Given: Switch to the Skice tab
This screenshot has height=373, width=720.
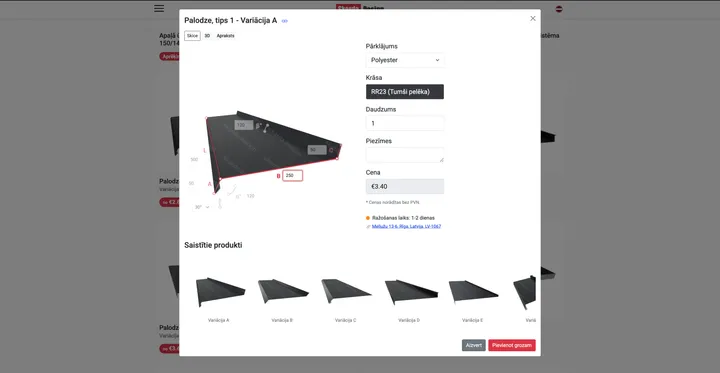Looking at the screenshot, I should coord(192,36).
